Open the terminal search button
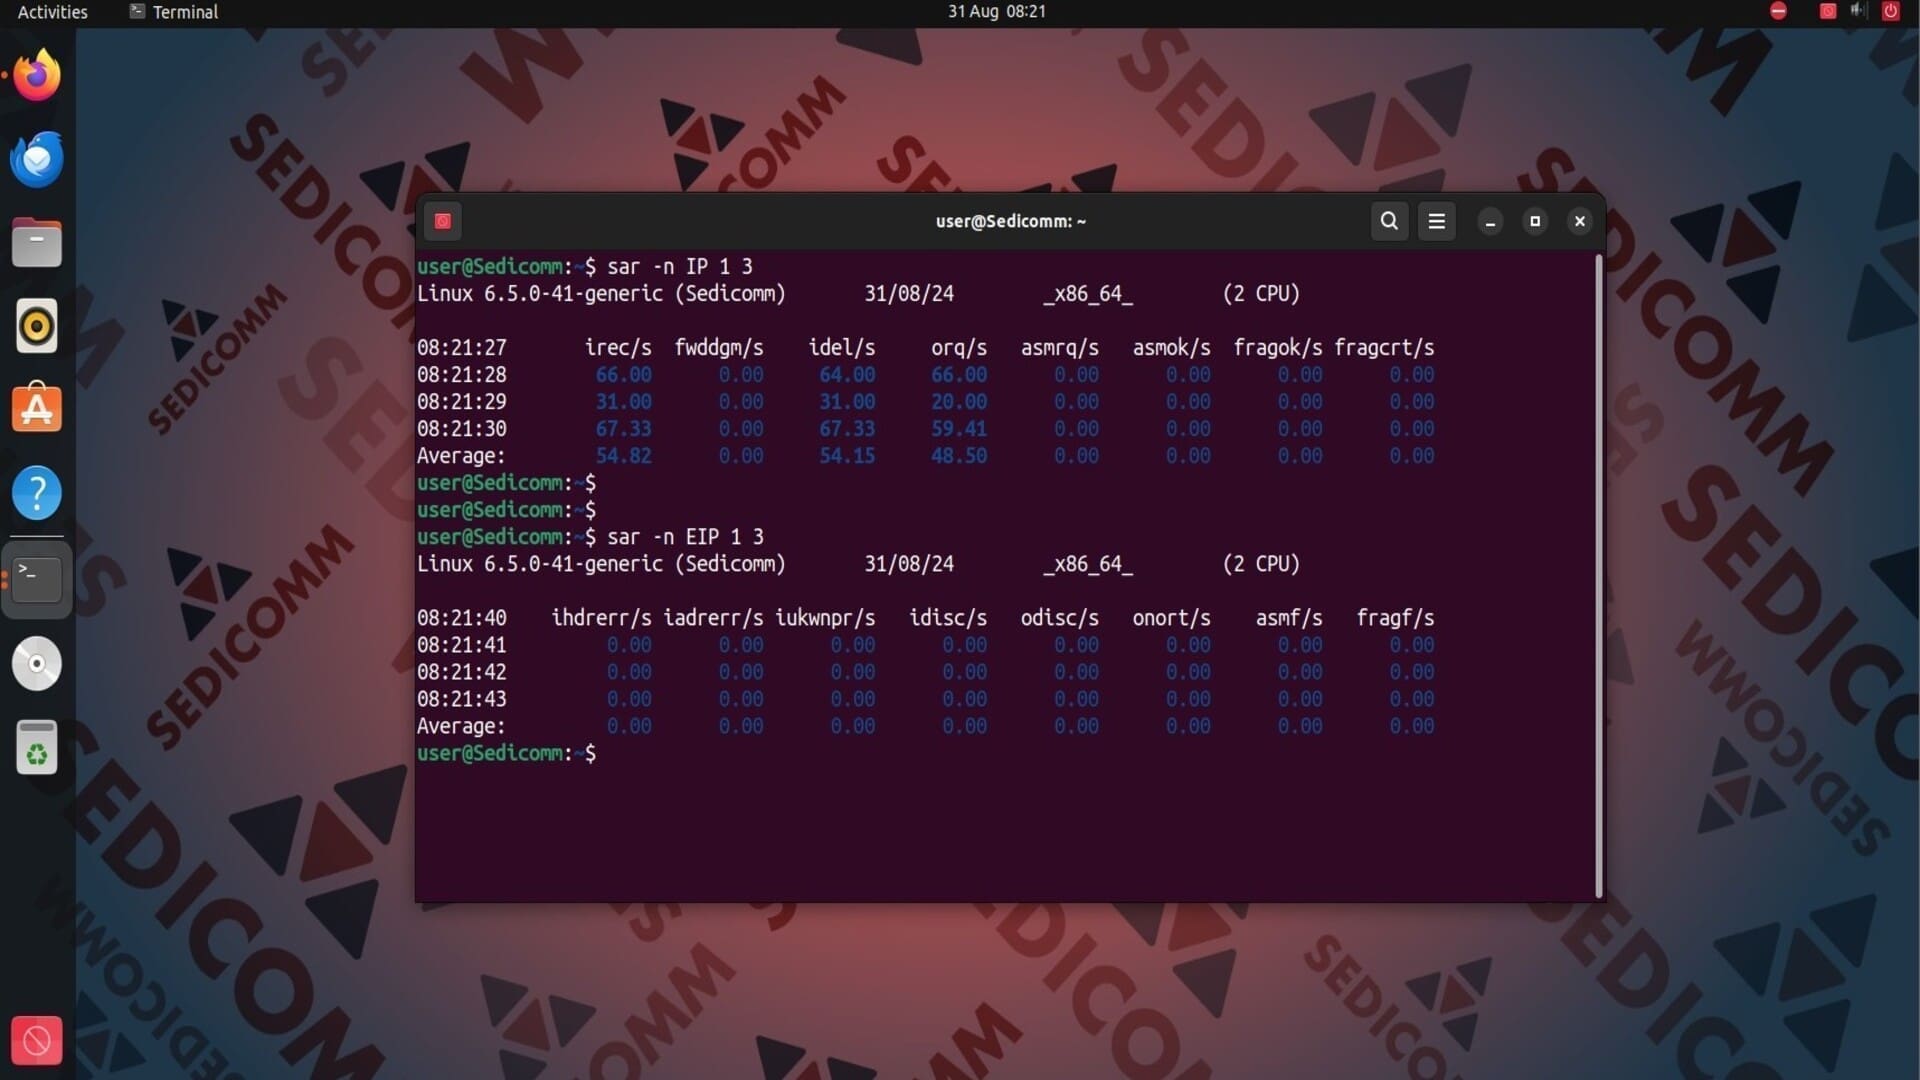Image resolution: width=1920 pixels, height=1080 pixels. click(x=1389, y=221)
